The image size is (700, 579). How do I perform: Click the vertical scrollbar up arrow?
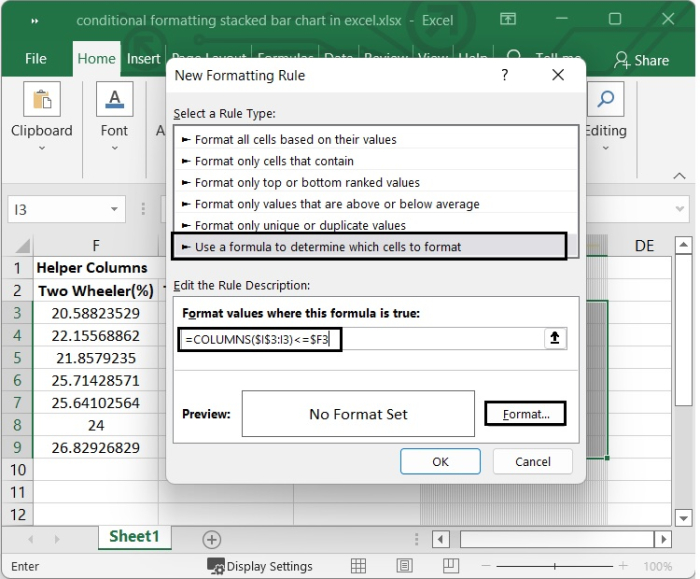[x=683, y=244]
